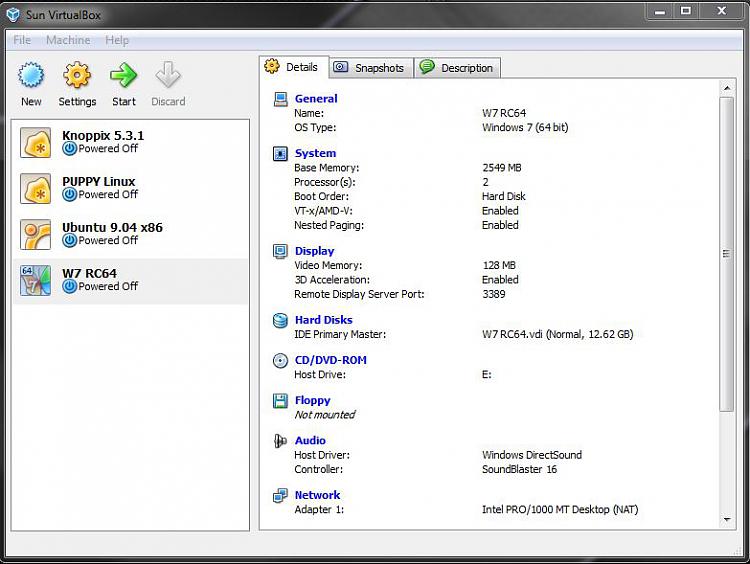Image resolution: width=750 pixels, height=564 pixels.
Task: Click the VirtualBox cube title bar icon
Action: (x=13, y=15)
